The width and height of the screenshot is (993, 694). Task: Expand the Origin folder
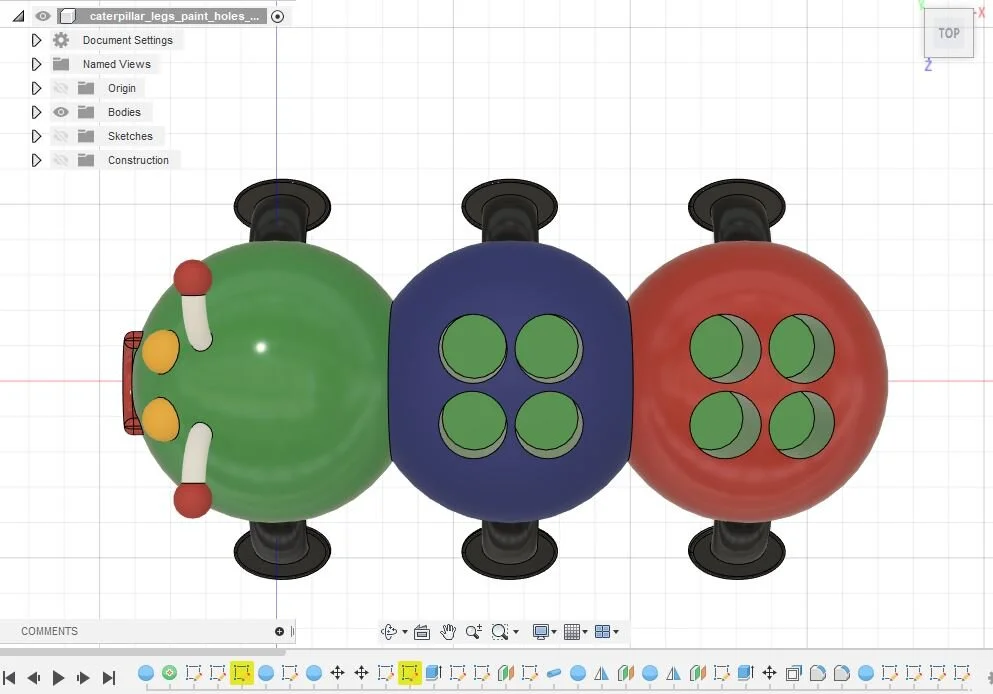click(36, 88)
